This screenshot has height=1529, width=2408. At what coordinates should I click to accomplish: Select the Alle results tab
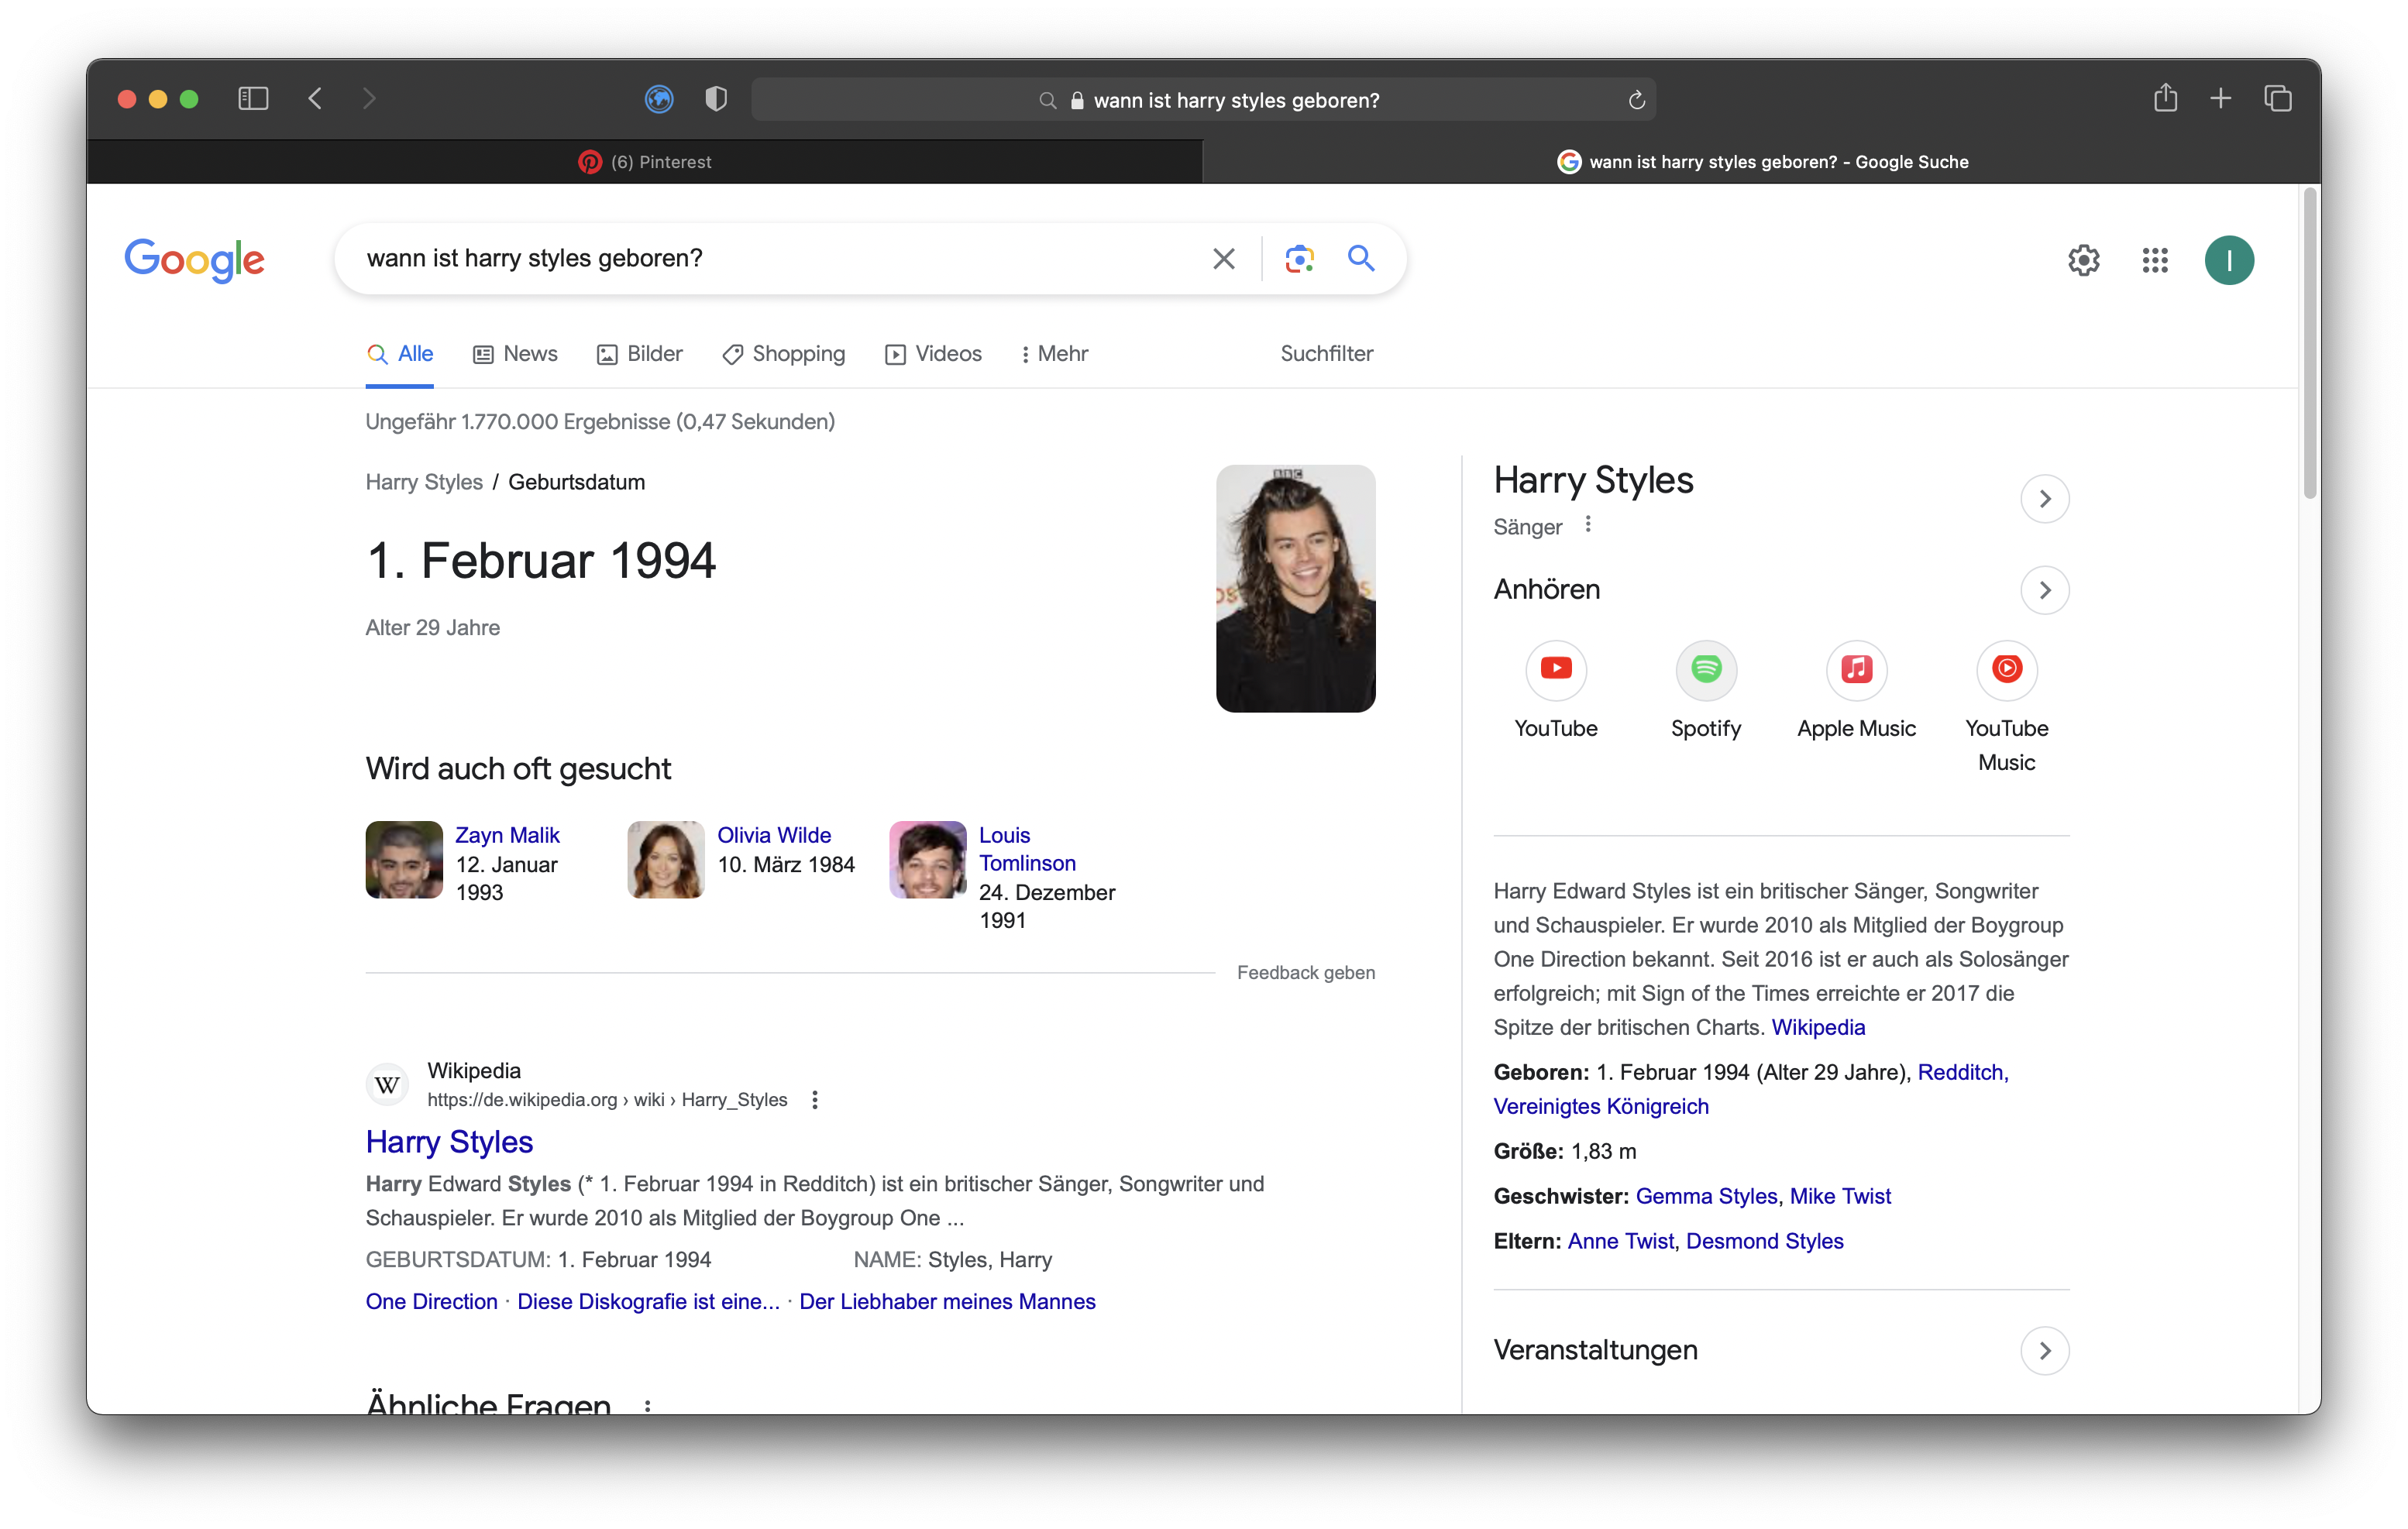click(x=399, y=354)
